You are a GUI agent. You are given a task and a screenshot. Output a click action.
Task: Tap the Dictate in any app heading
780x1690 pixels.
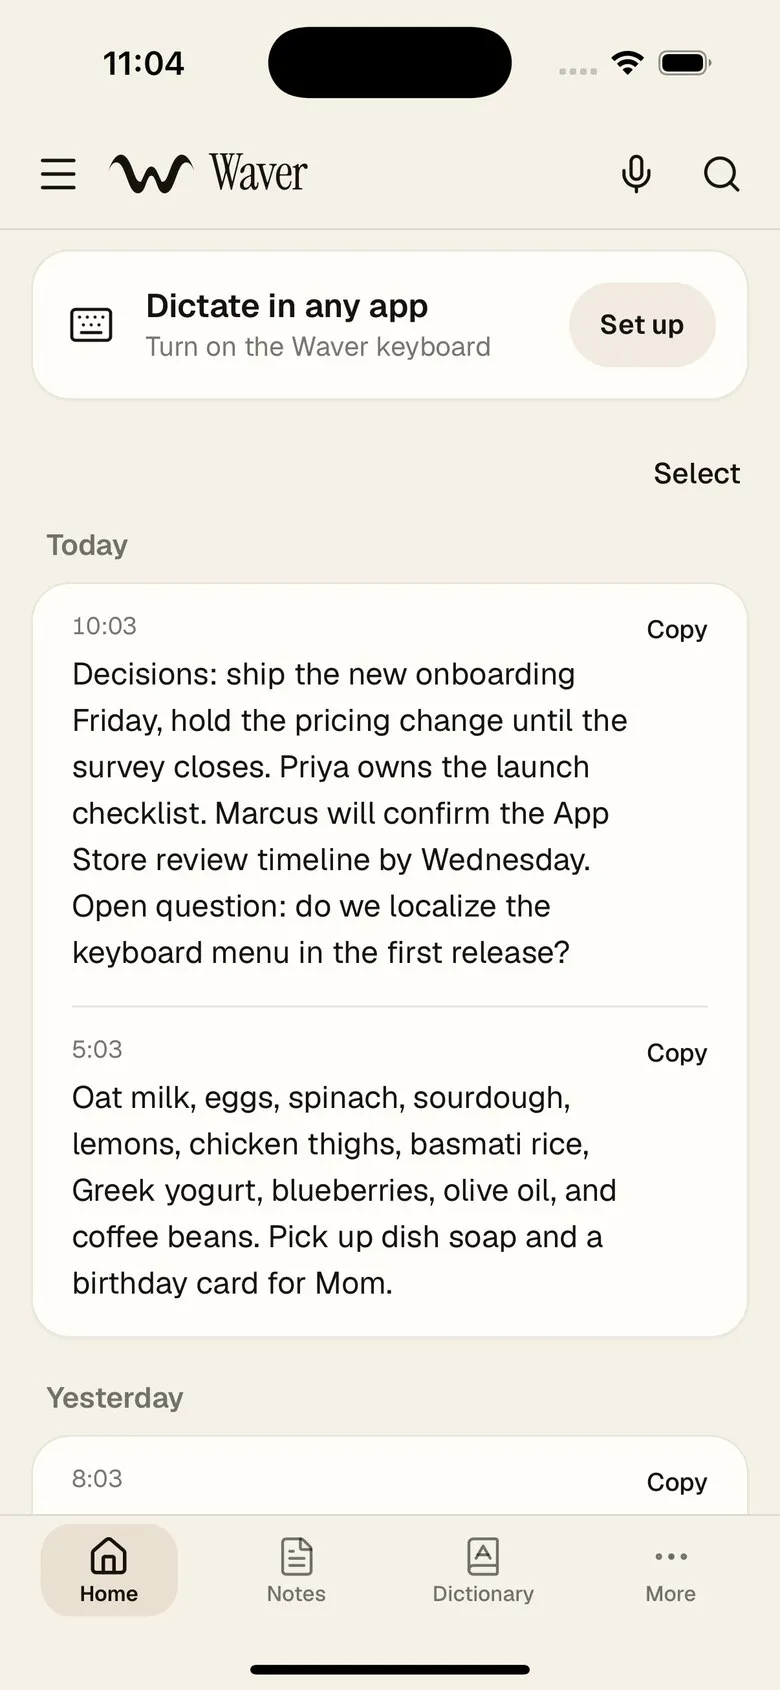[287, 306]
